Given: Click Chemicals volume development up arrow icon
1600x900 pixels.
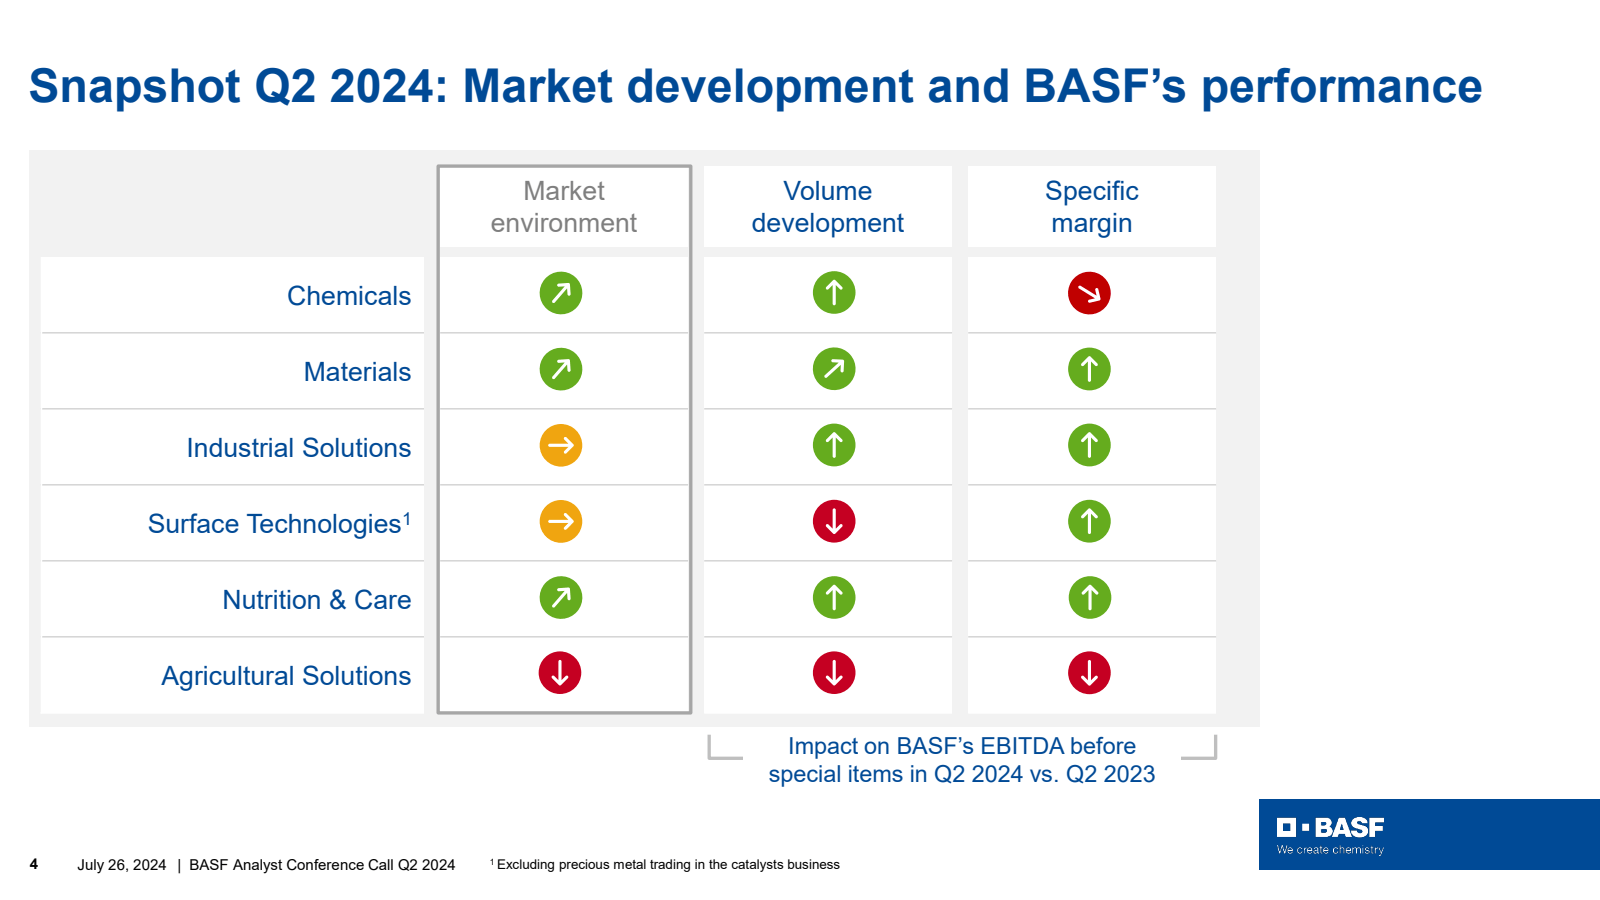Looking at the screenshot, I should (834, 293).
